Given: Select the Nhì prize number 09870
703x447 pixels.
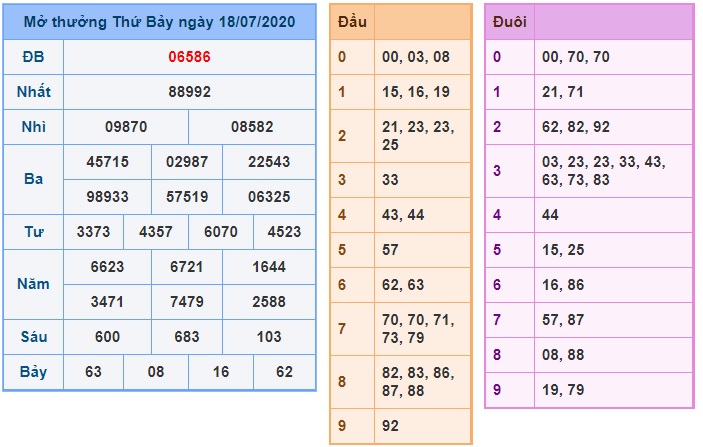Looking at the screenshot, I should [x=126, y=127].
